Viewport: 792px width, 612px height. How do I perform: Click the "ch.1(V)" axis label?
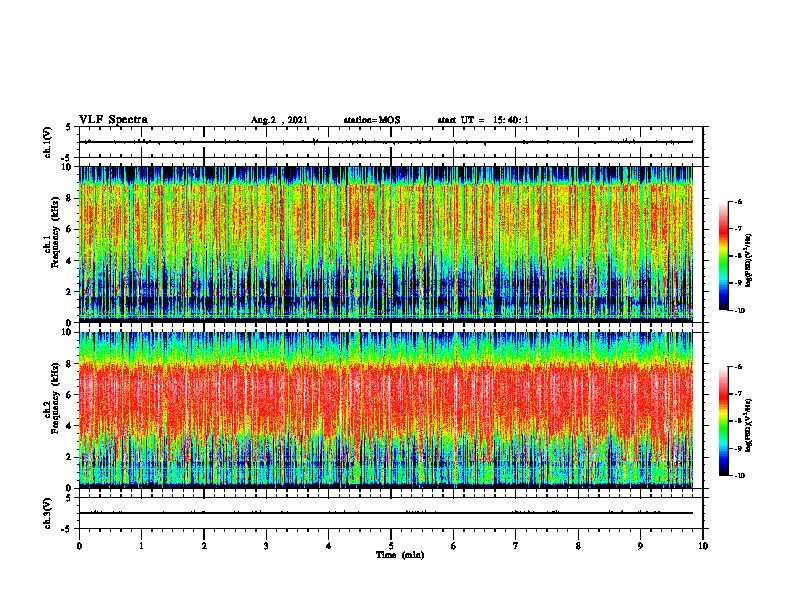click(47, 142)
